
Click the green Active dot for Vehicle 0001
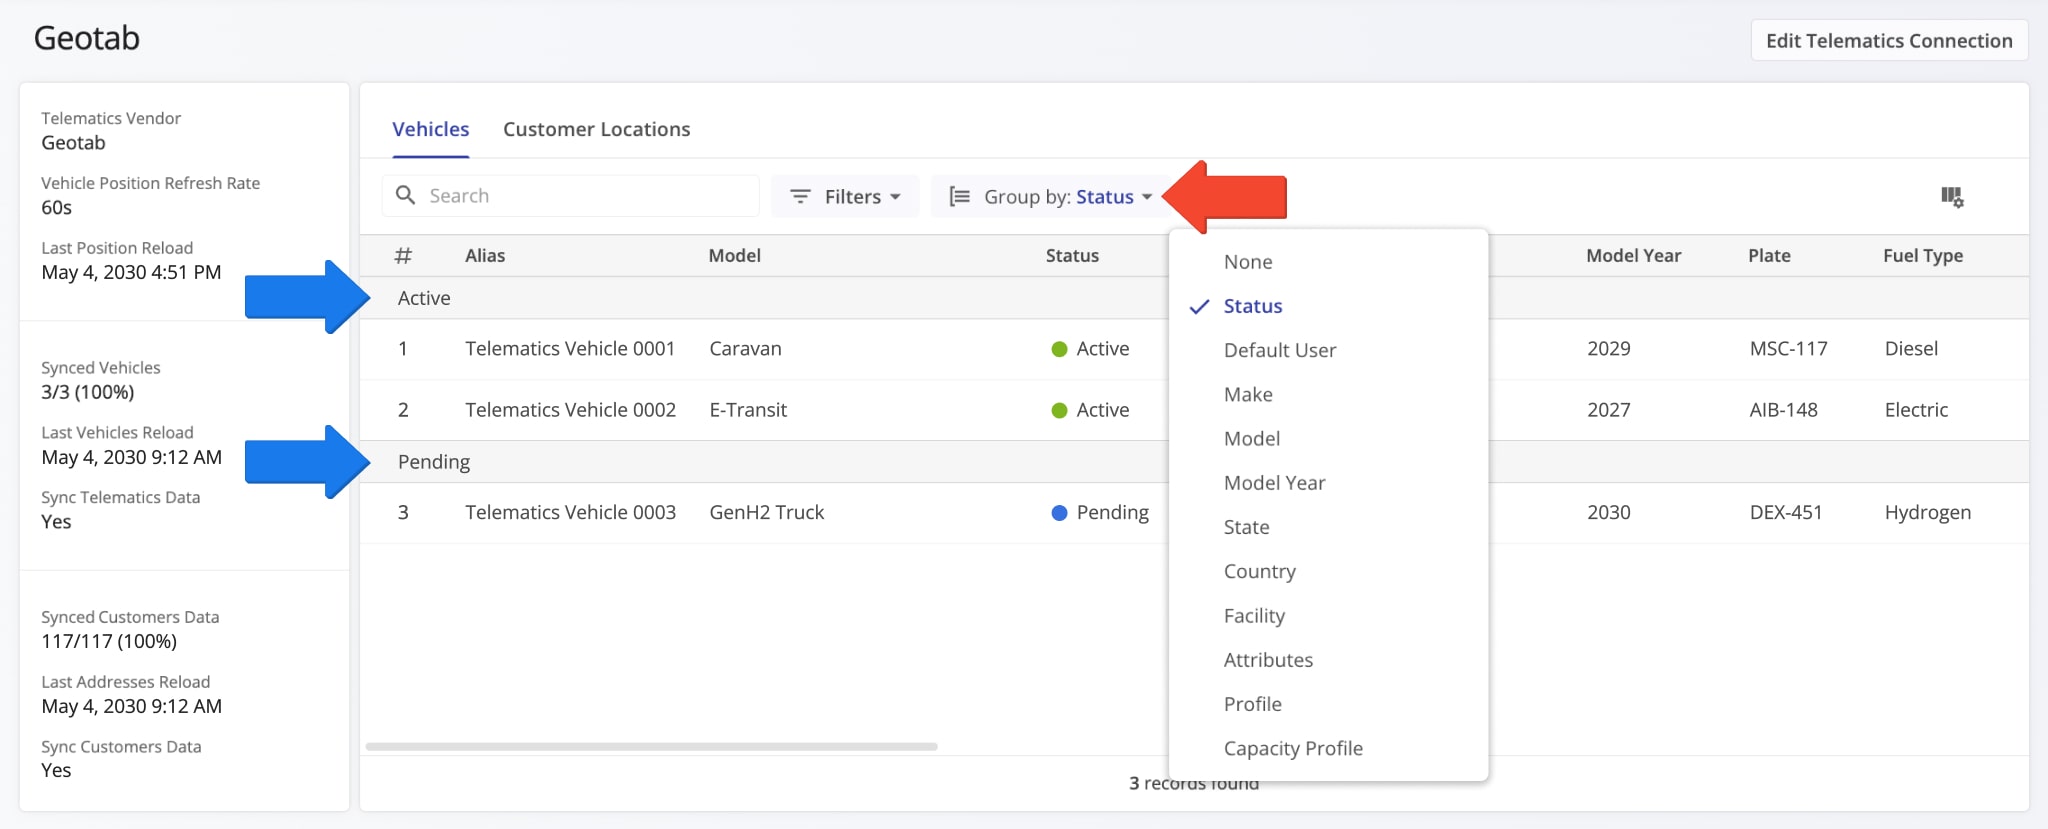point(1059,349)
